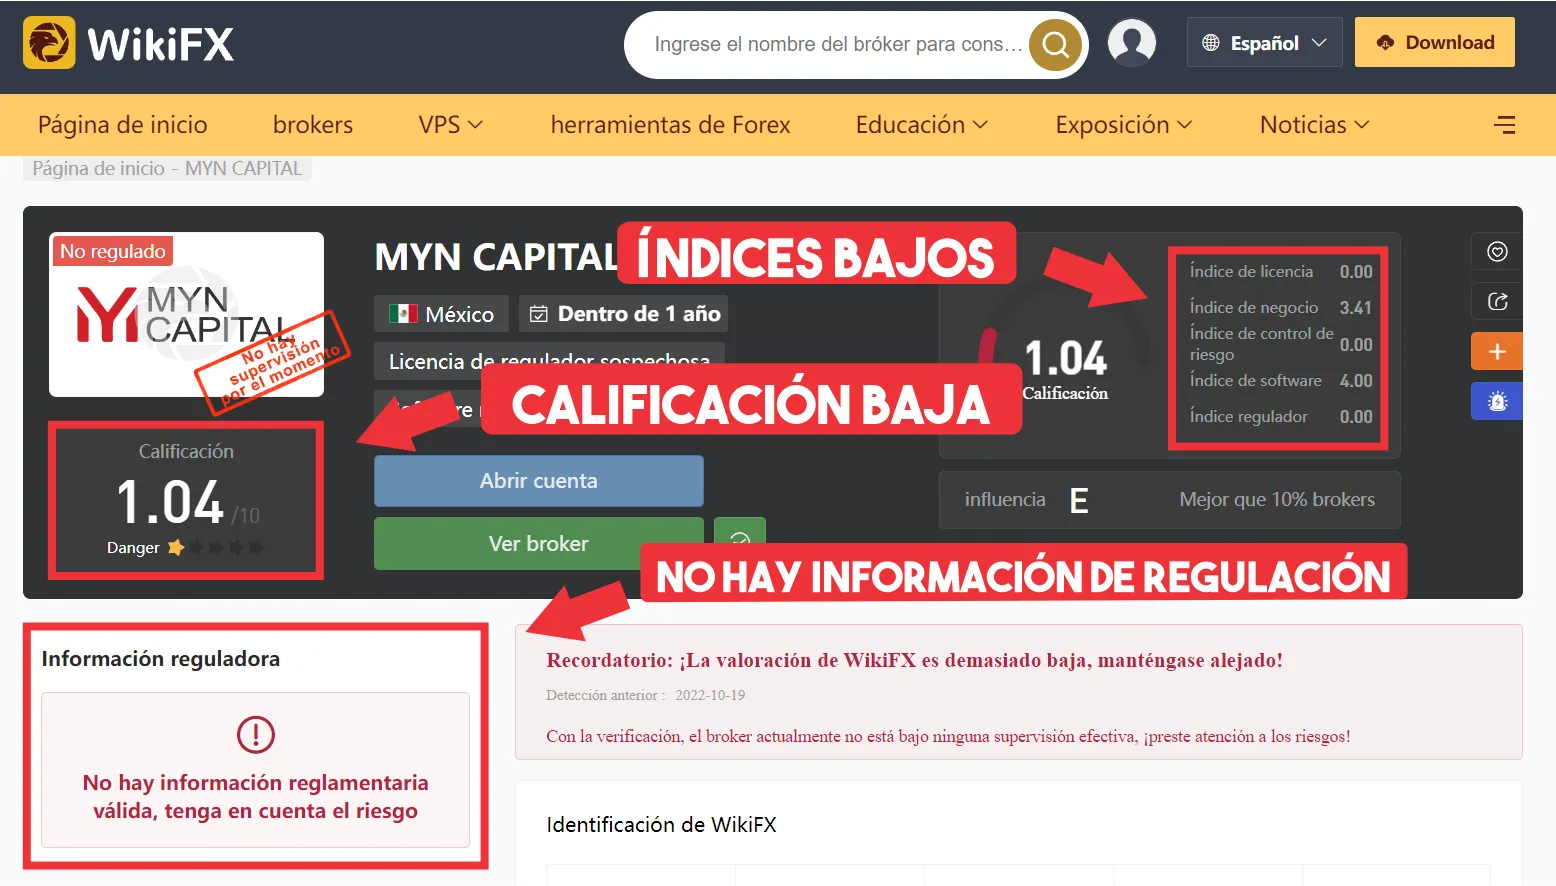1556x886 pixels.
Task: Click the Índice regulador row
Action: pyautogui.click(x=1280, y=417)
